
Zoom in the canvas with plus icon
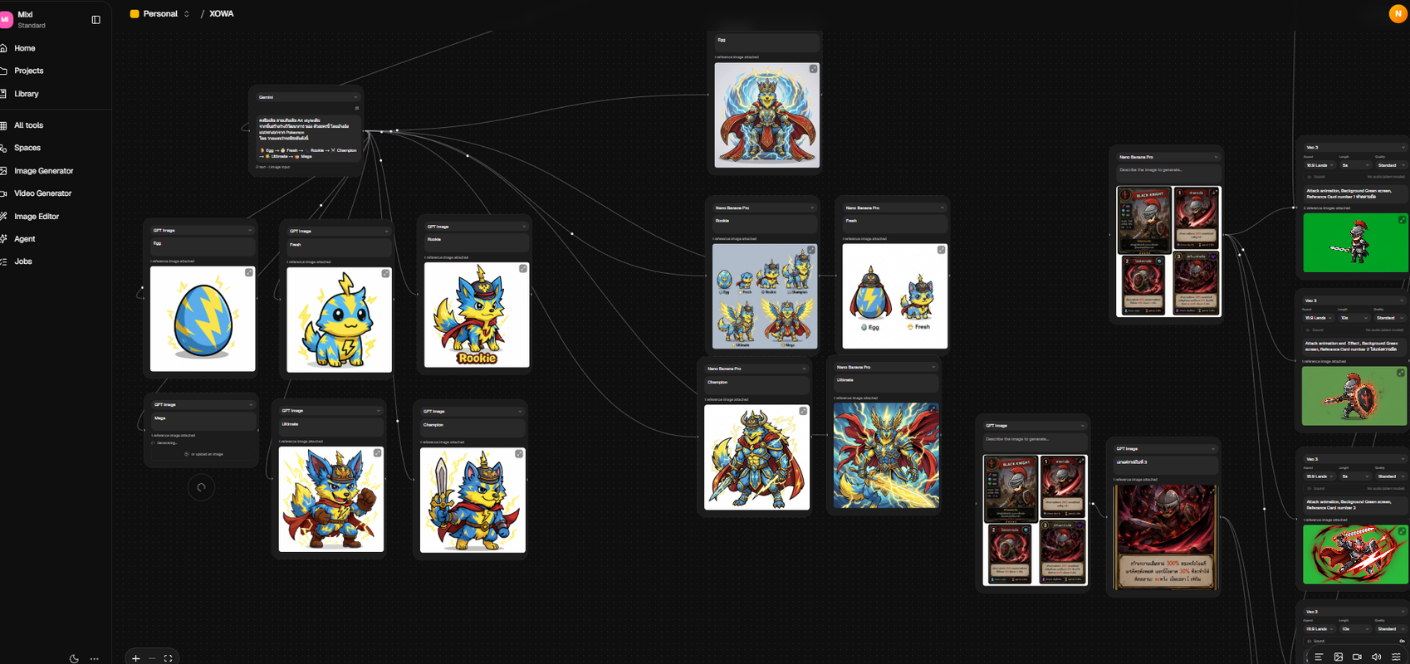[x=136, y=658]
